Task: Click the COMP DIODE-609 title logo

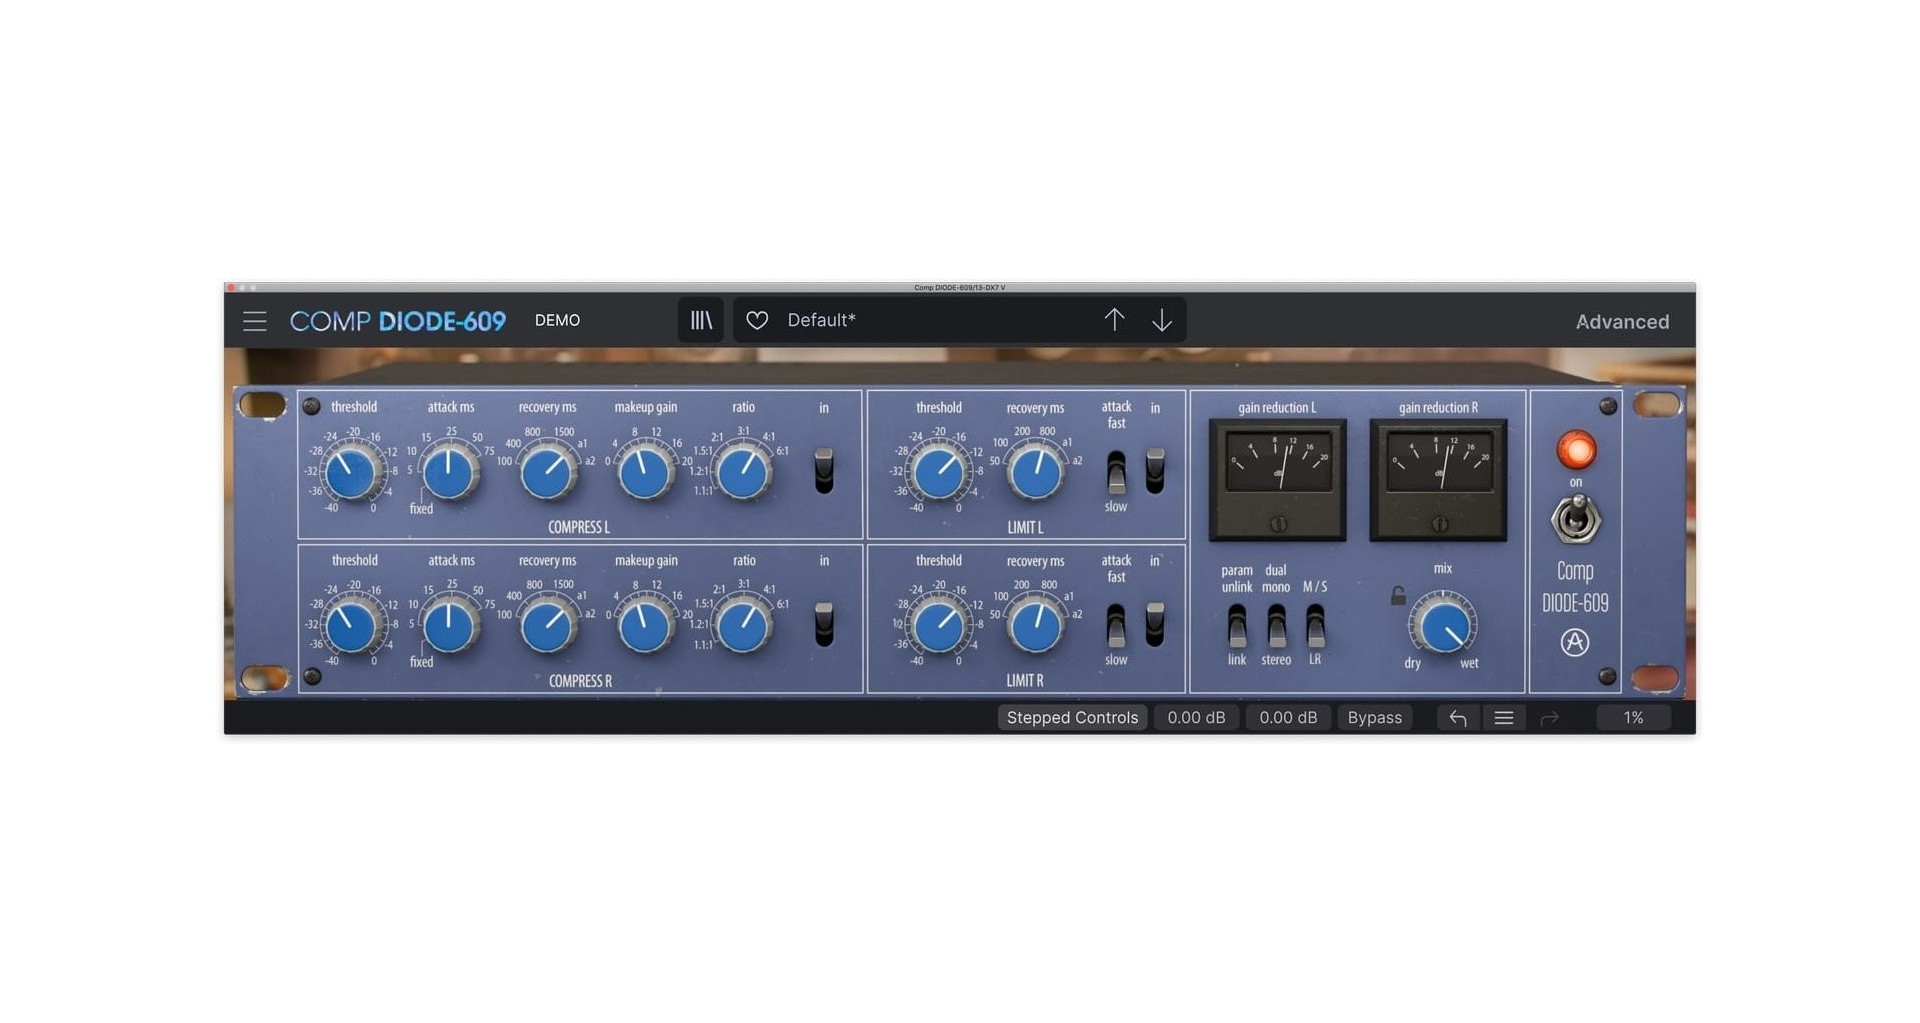Action: pos(398,321)
